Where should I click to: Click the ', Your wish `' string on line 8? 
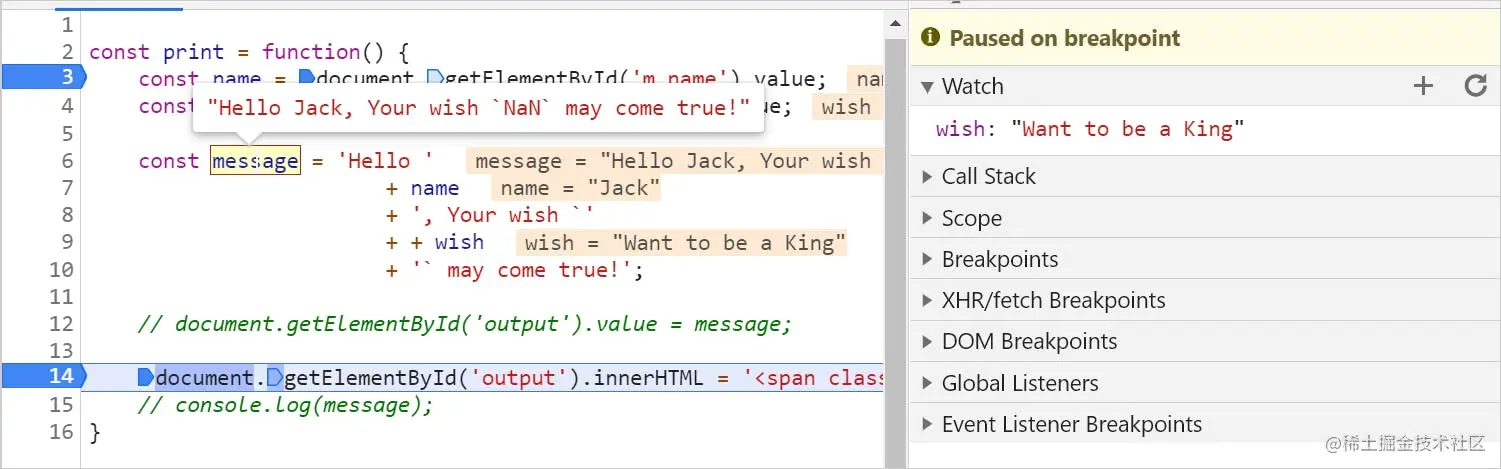pyautogui.click(x=503, y=215)
